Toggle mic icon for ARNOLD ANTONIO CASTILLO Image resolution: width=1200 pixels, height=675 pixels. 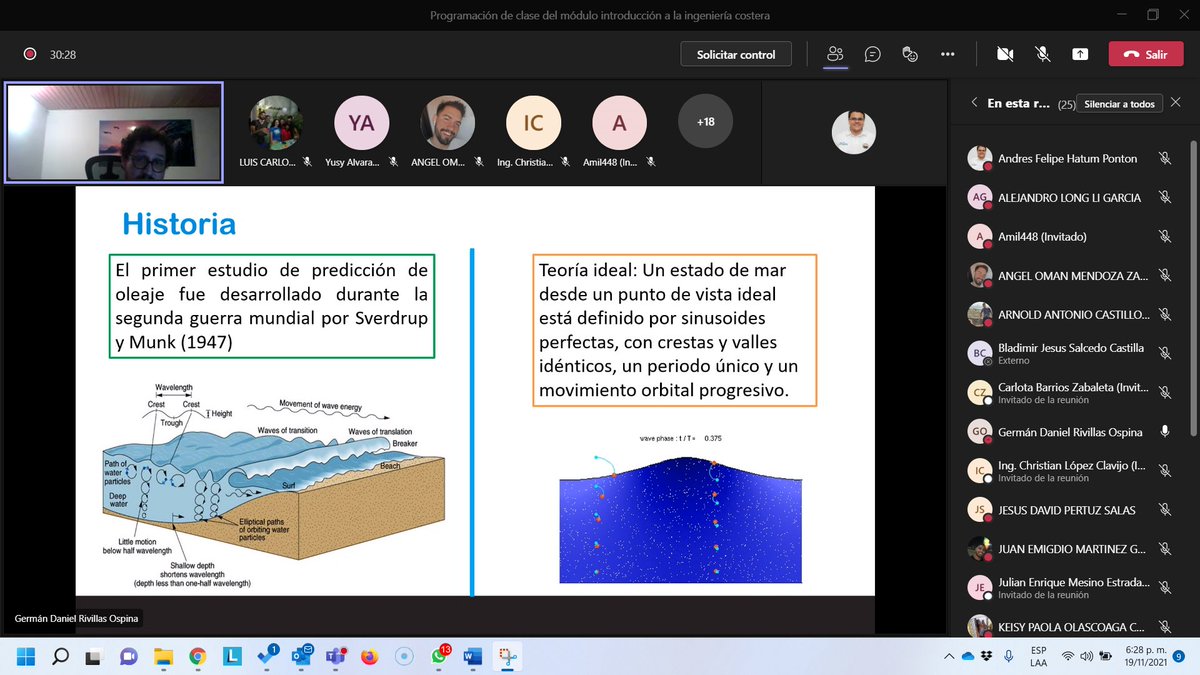click(x=1165, y=314)
